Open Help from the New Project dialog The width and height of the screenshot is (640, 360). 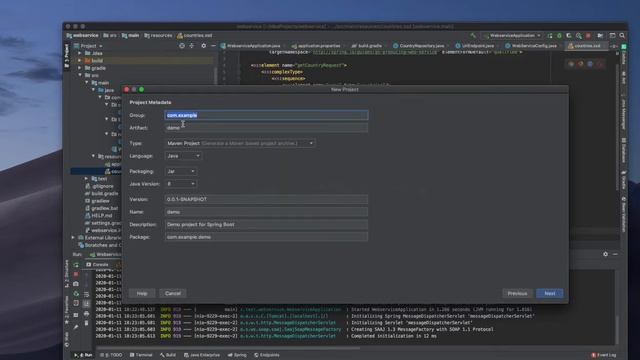[x=142, y=293]
